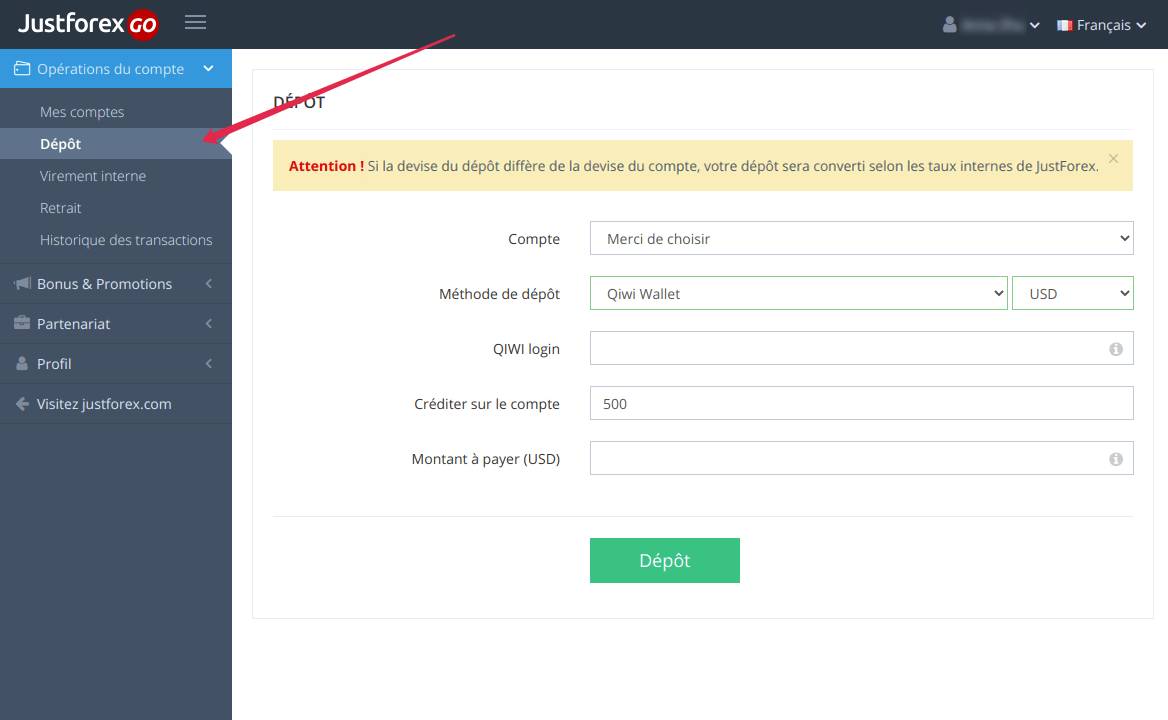Screen dimensions: 1168x720
Task: Click the green Dépôt submit button
Action: [664, 561]
